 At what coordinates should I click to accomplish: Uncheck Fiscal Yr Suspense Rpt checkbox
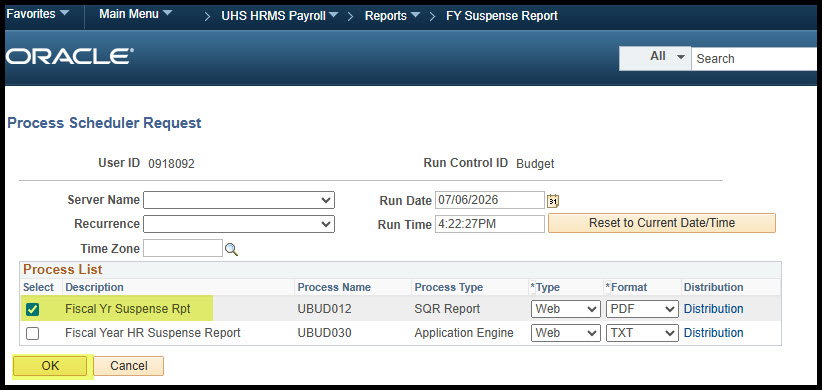point(33,309)
